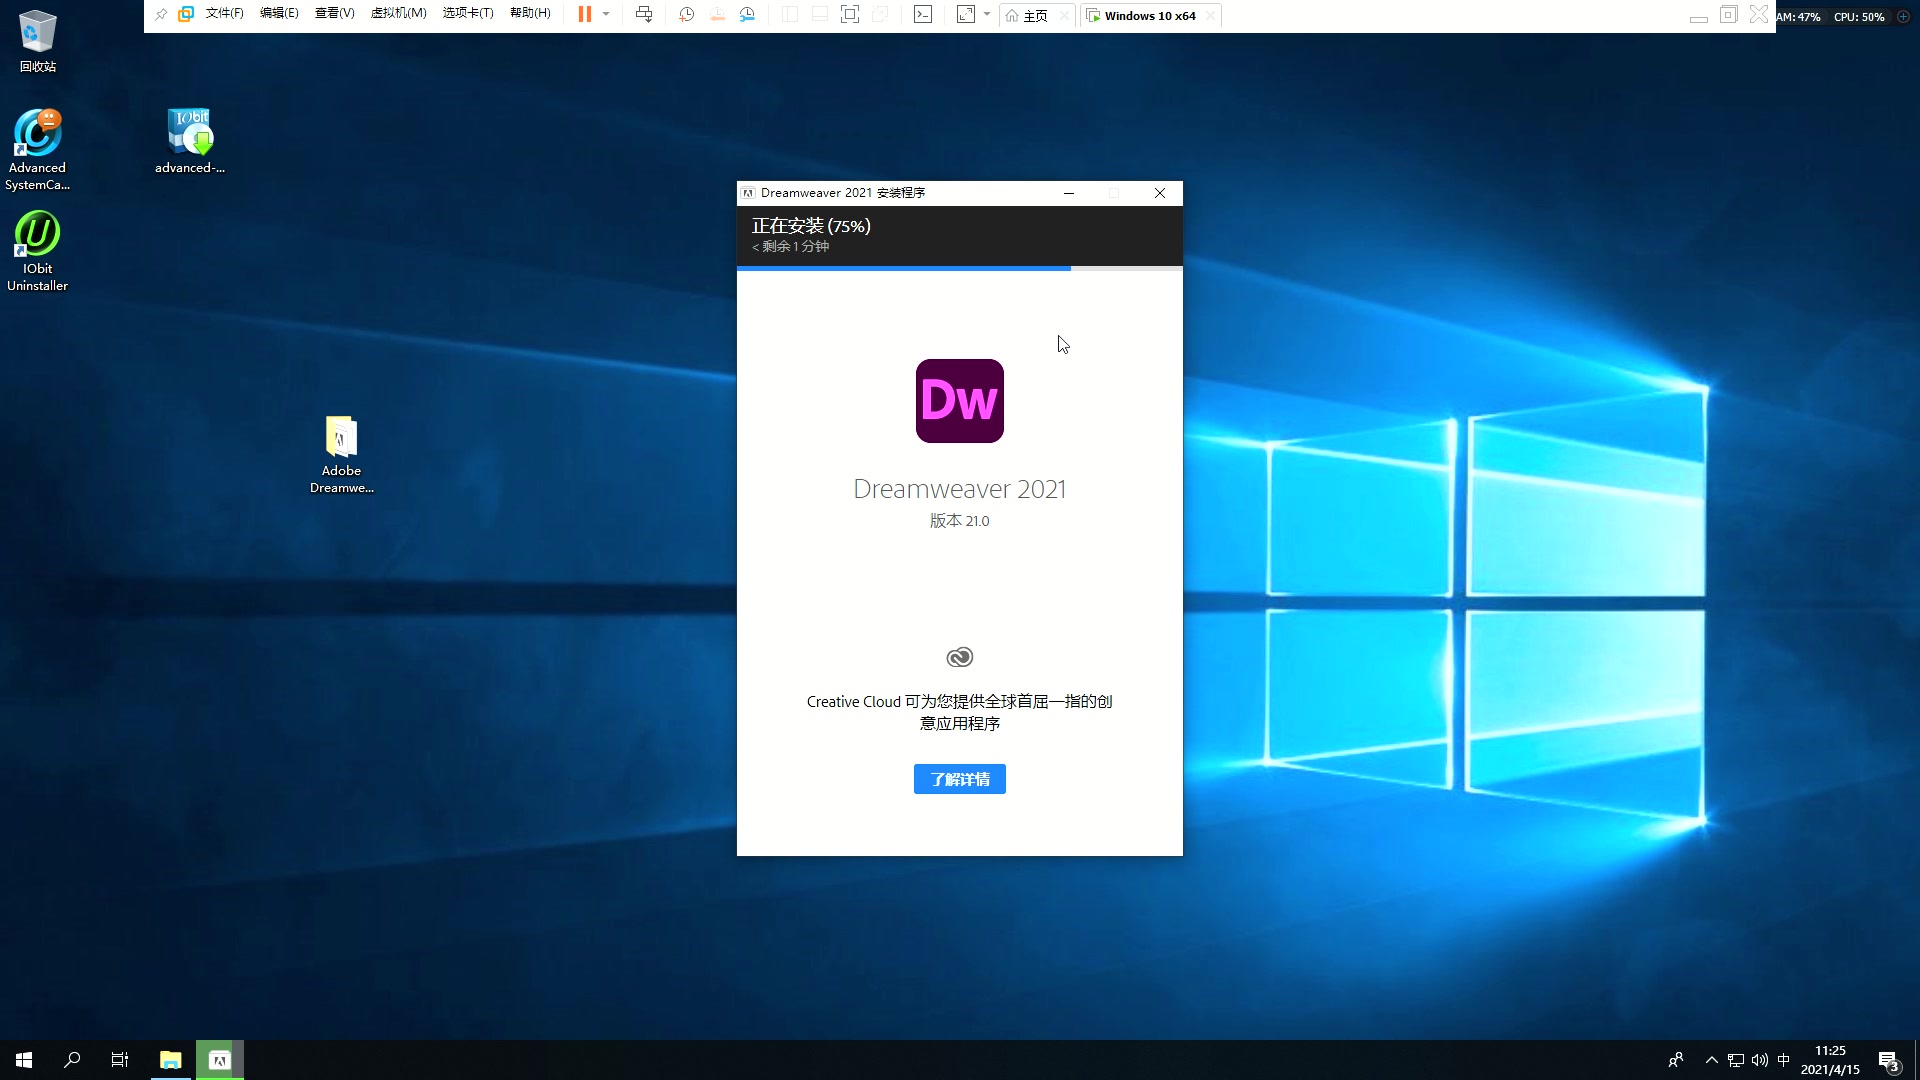Screen dimensions: 1920x1080
Task: Click the People icon in the system tray
Action: [1676, 1060]
